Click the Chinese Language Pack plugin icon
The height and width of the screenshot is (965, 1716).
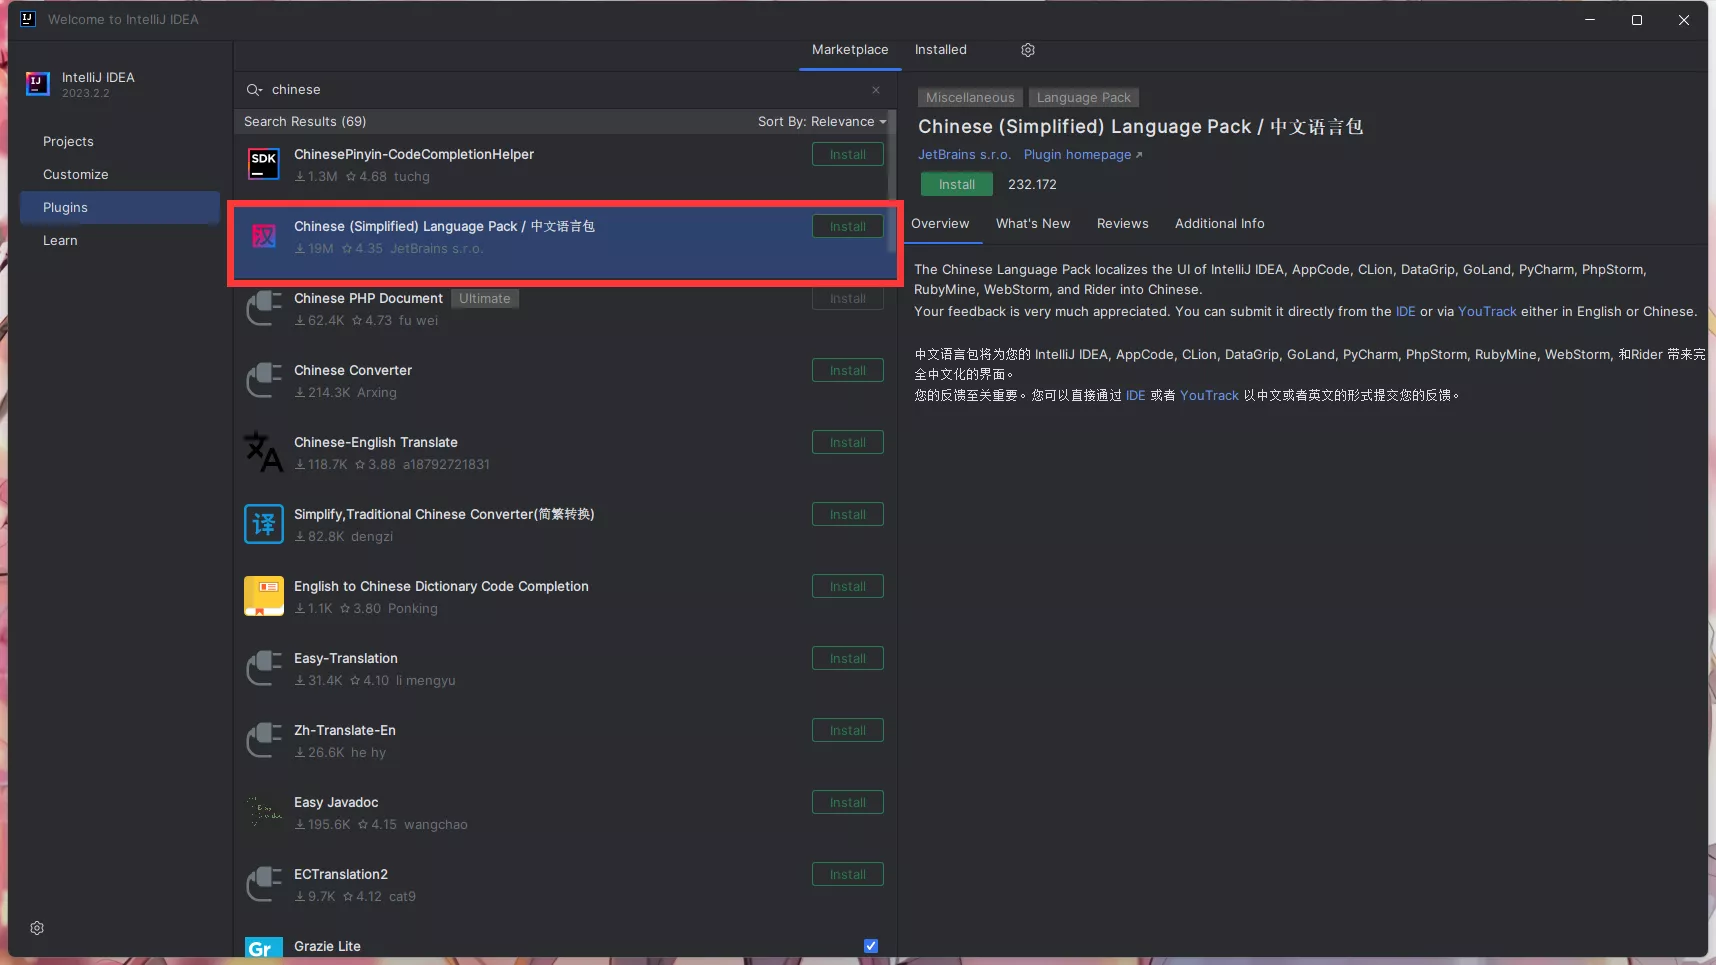tap(264, 237)
